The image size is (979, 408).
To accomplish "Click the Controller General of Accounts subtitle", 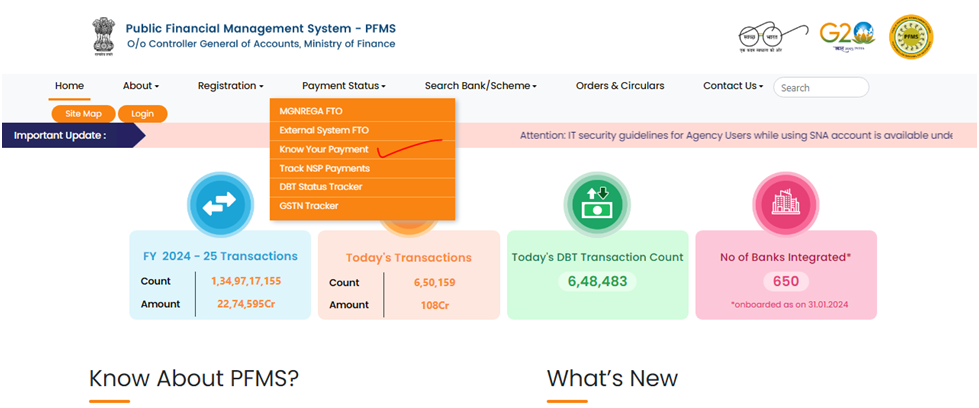I will pos(261,44).
